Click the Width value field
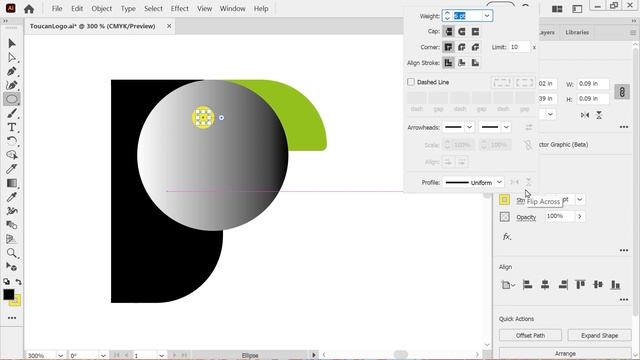 pyautogui.click(x=592, y=84)
